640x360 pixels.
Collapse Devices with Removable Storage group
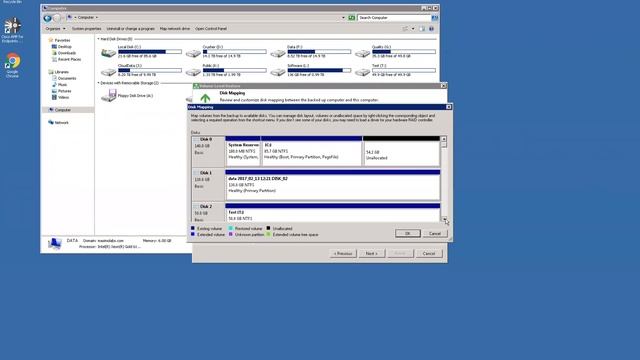[x=98, y=83]
